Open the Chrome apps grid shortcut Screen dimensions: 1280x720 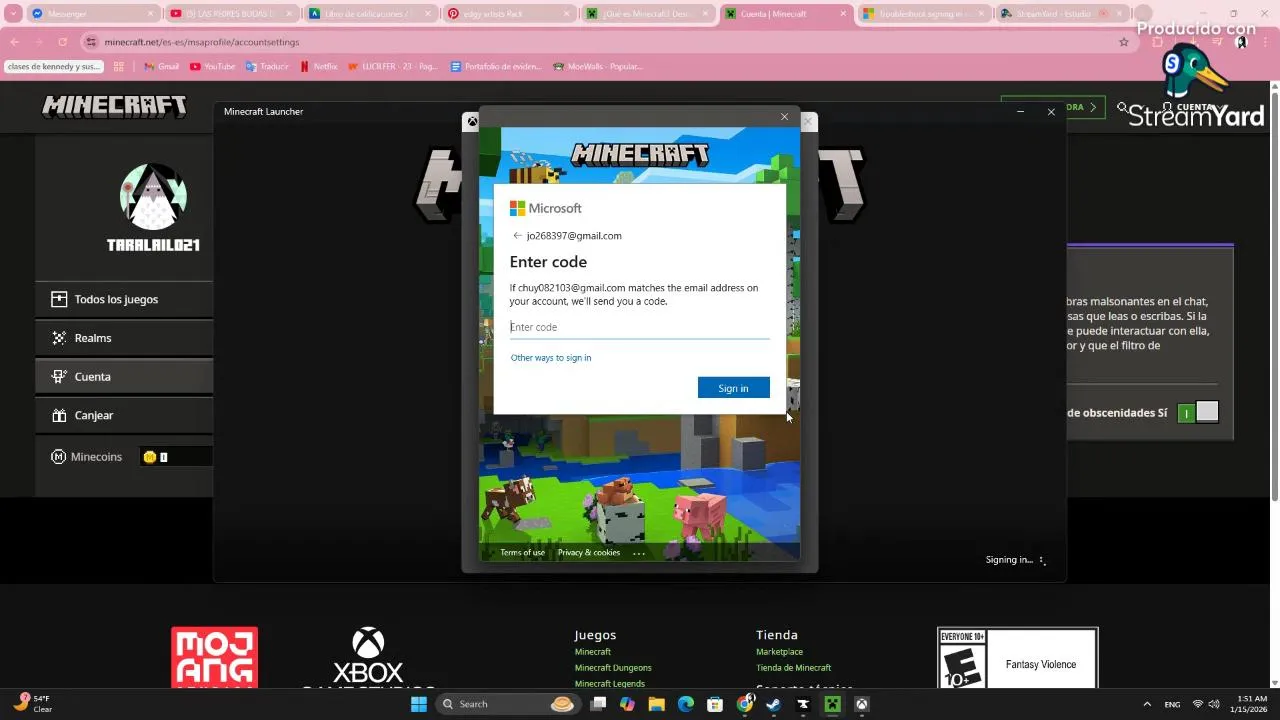(x=119, y=67)
